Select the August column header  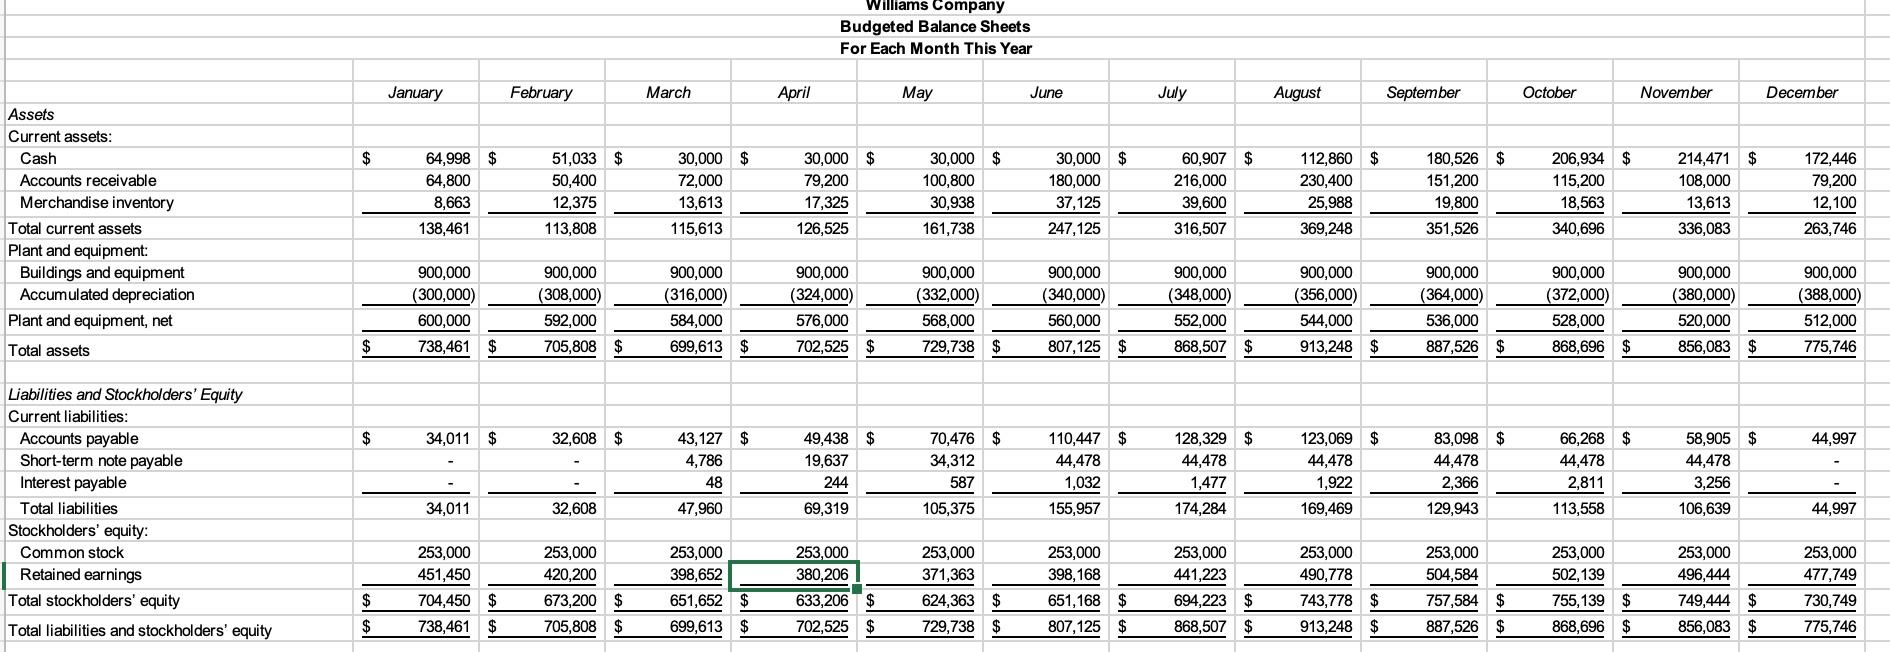click(x=1297, y=92)
